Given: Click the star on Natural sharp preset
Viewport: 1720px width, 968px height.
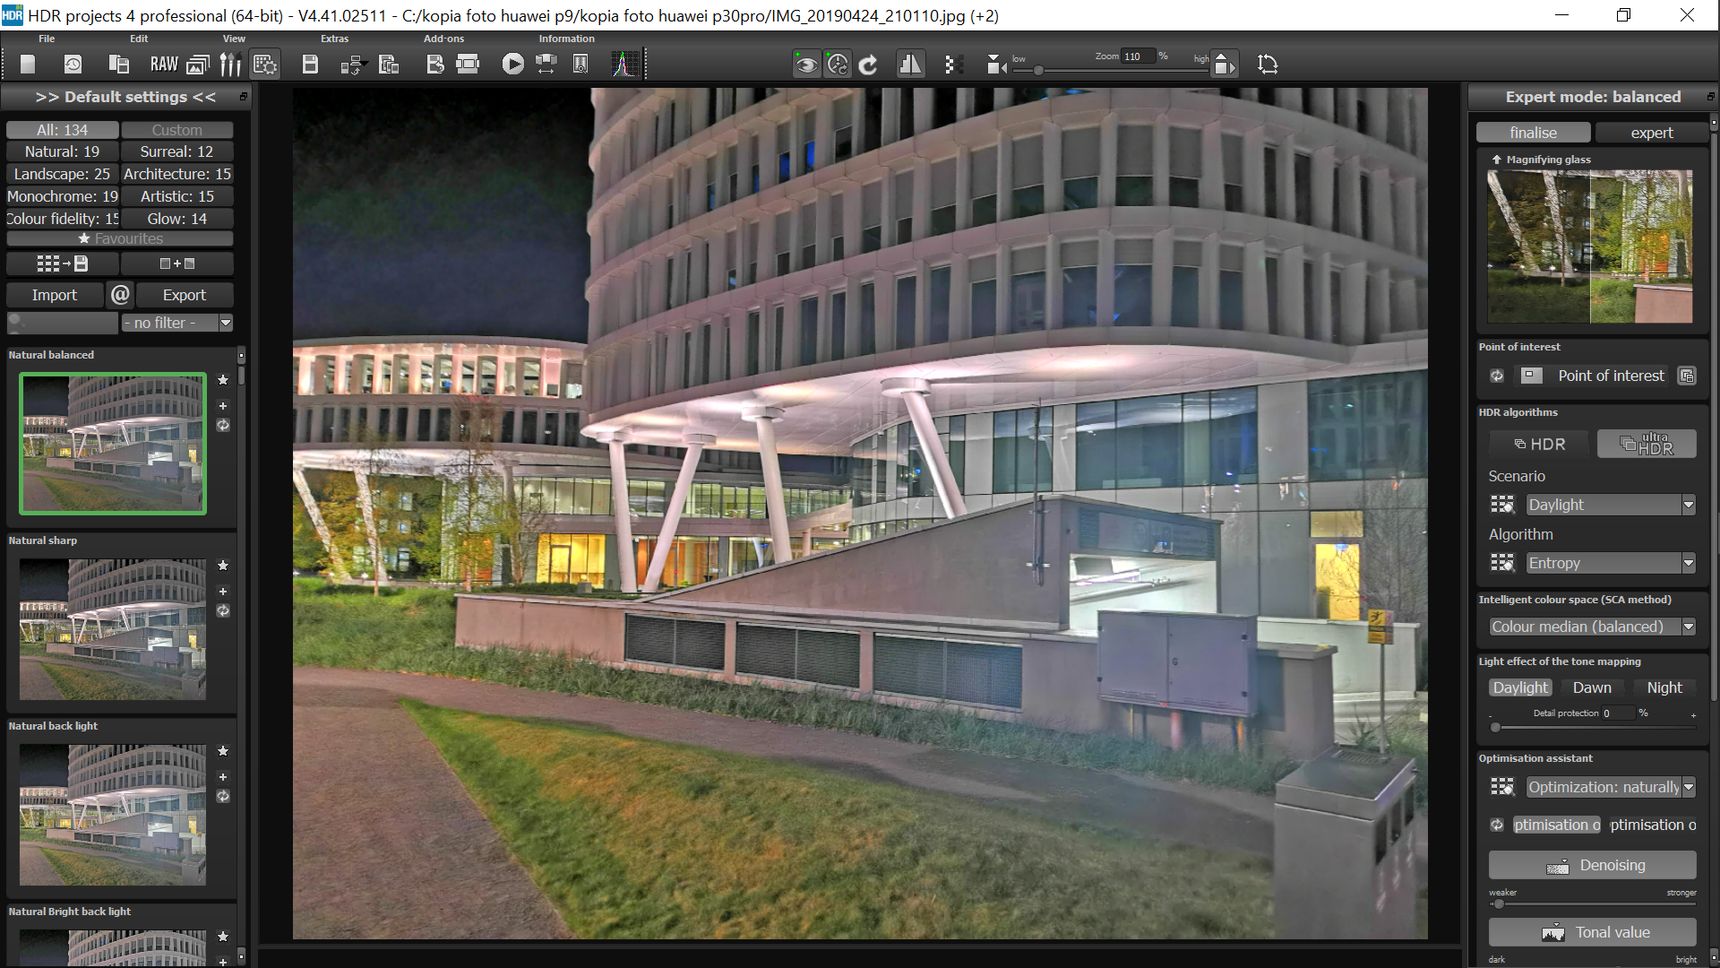Looking at the screenshot, I should click(x=223, y=565).
